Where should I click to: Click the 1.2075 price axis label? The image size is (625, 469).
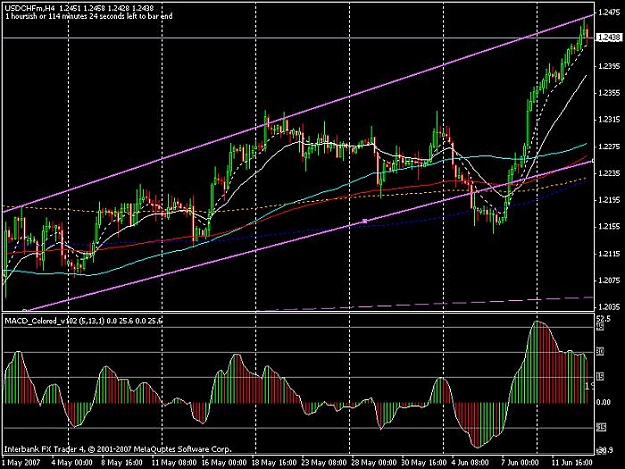click(x=609, y=281)
